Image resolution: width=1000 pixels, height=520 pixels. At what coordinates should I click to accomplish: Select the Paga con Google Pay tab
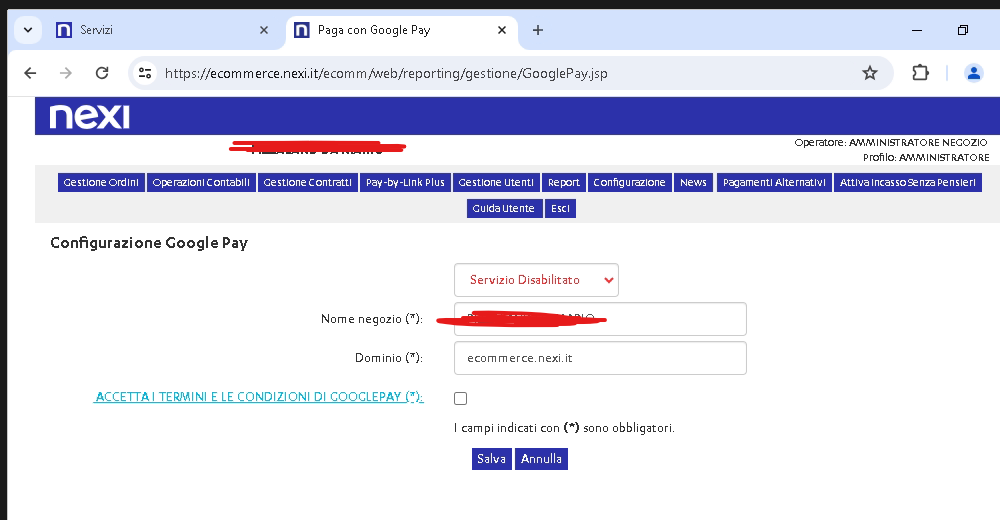tap(402, 30)
